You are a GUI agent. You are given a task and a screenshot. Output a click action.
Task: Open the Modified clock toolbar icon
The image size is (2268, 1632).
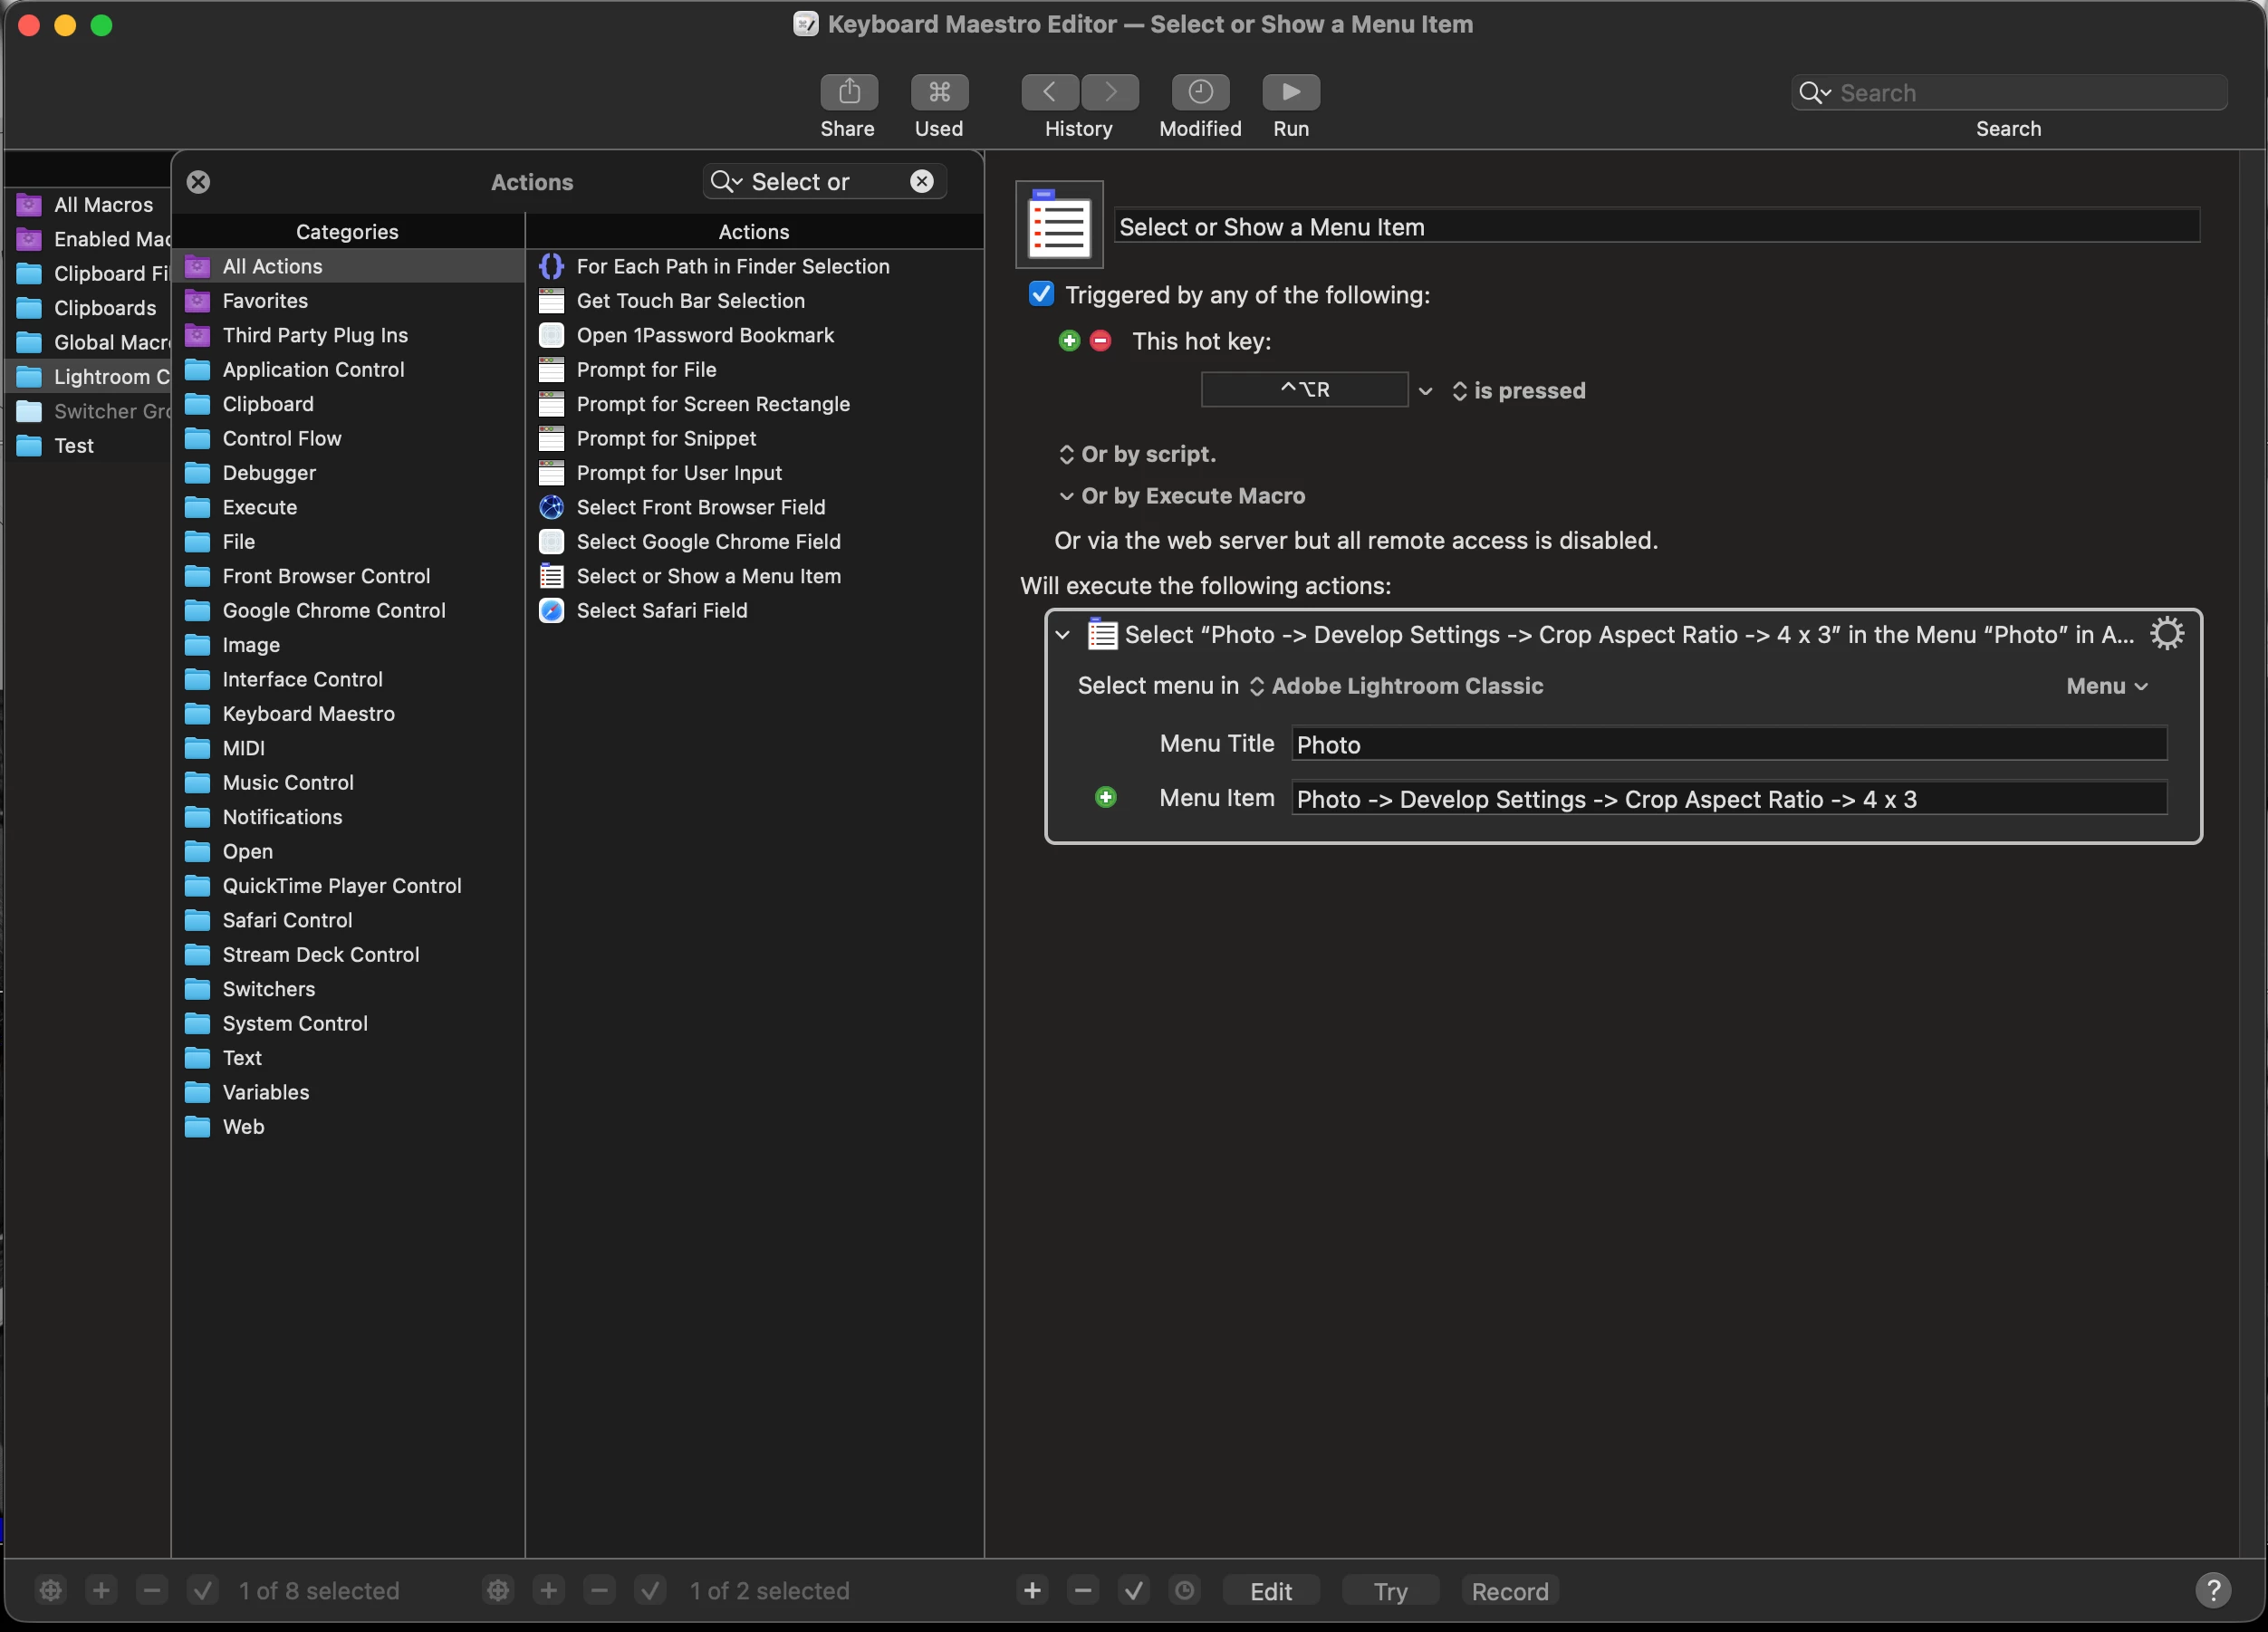(x=1199, y=92)
